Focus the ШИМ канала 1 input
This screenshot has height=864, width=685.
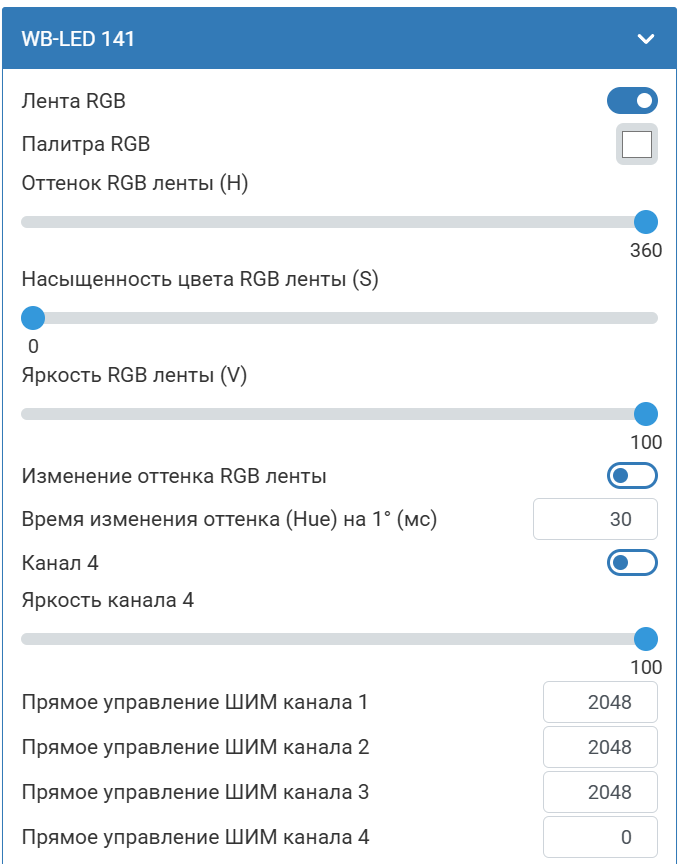[600, 702]
